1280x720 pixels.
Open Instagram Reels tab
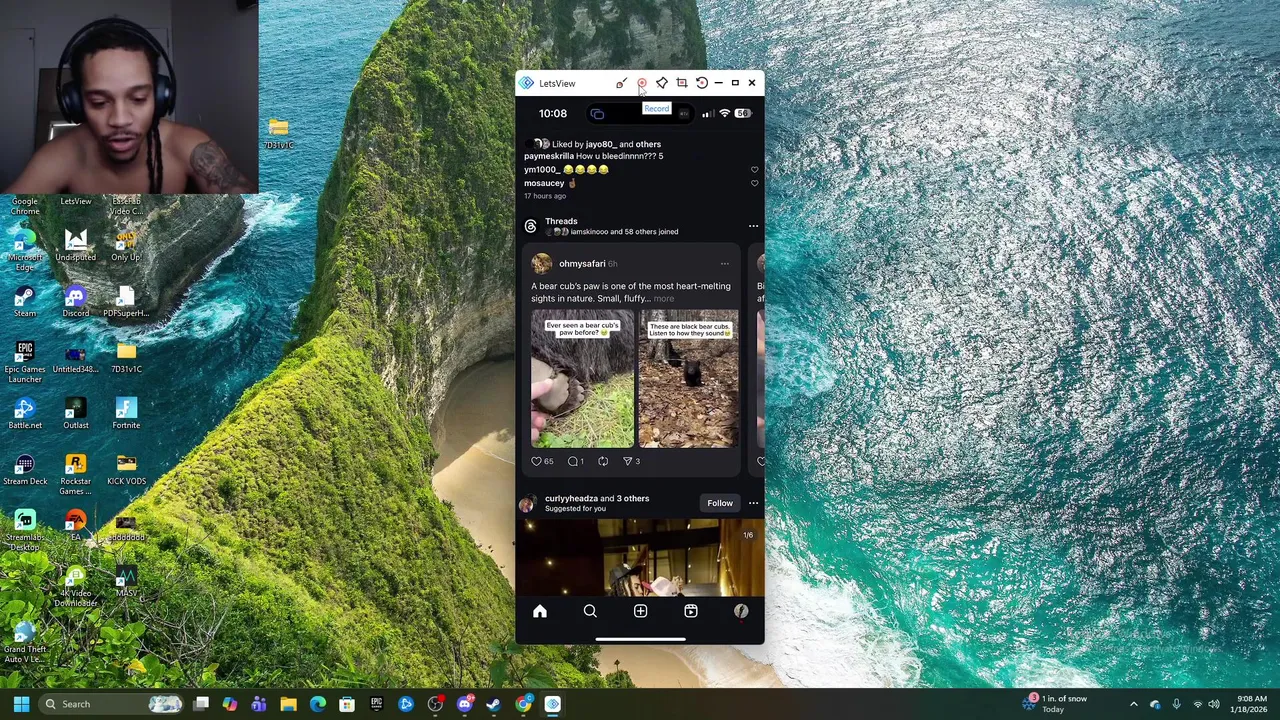pos(690,611)
